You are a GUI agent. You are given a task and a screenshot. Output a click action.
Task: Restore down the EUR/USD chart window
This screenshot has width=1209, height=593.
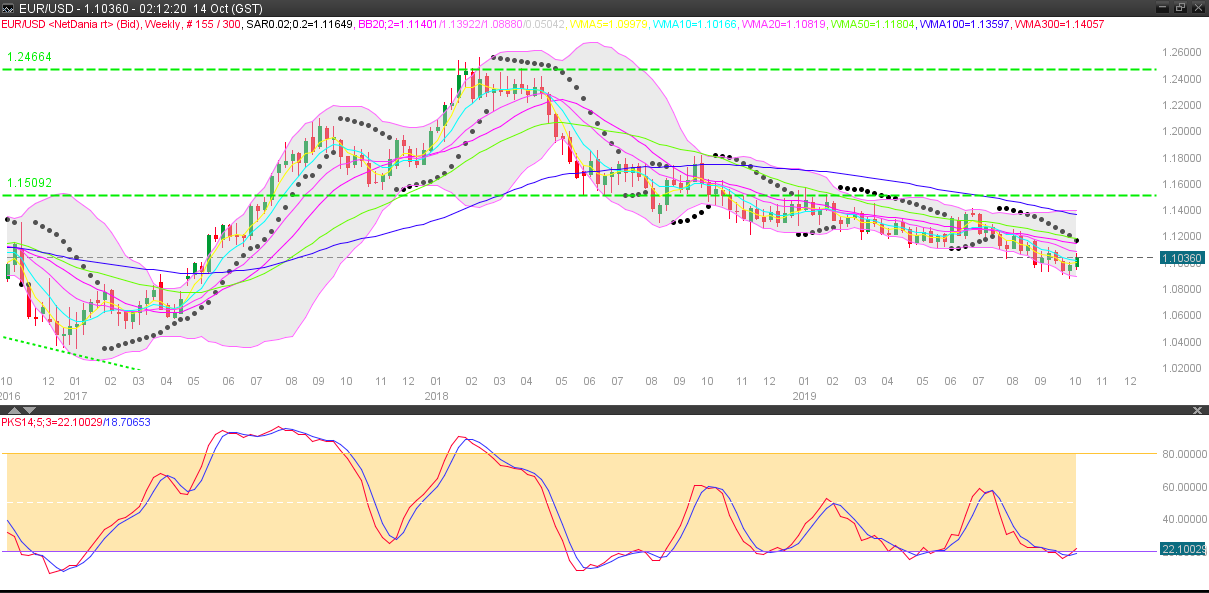point(1180,7)
